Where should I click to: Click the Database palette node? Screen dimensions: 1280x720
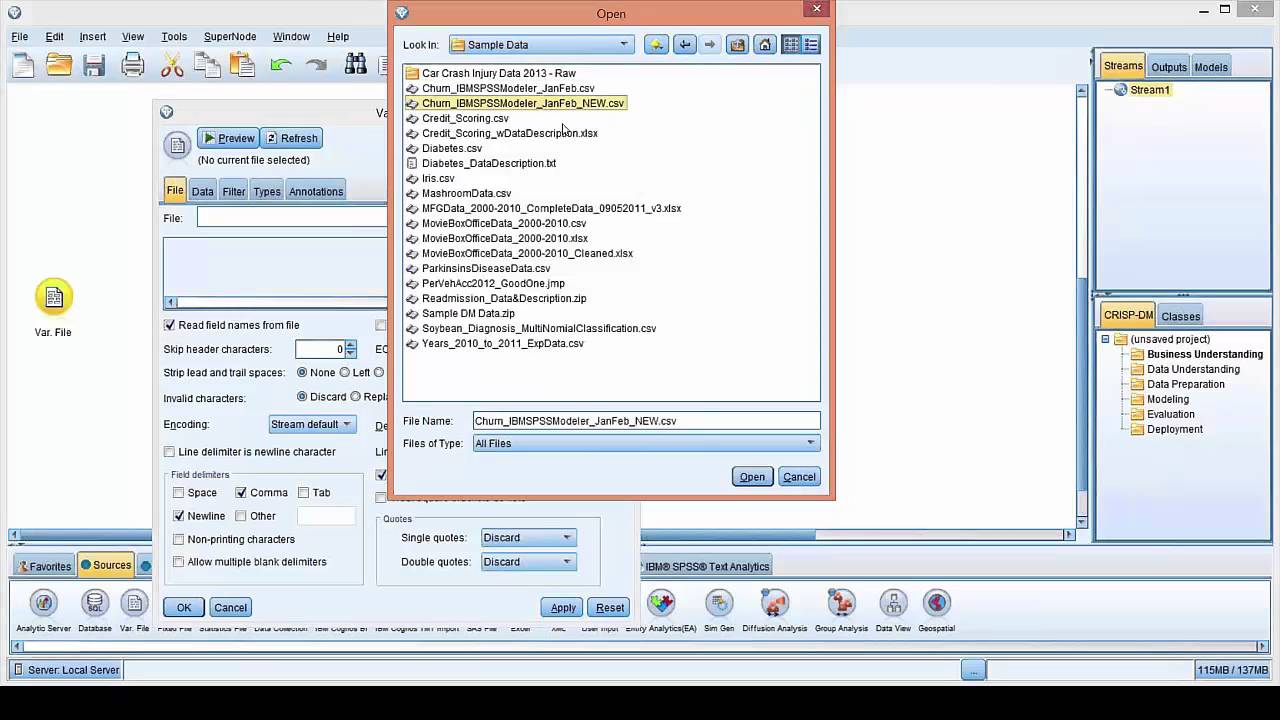point(95,603)
